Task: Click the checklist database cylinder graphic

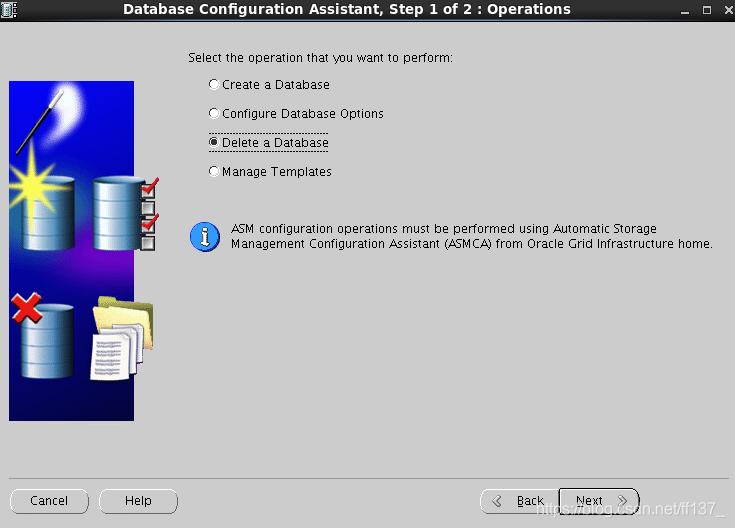Action: (126, 213)
